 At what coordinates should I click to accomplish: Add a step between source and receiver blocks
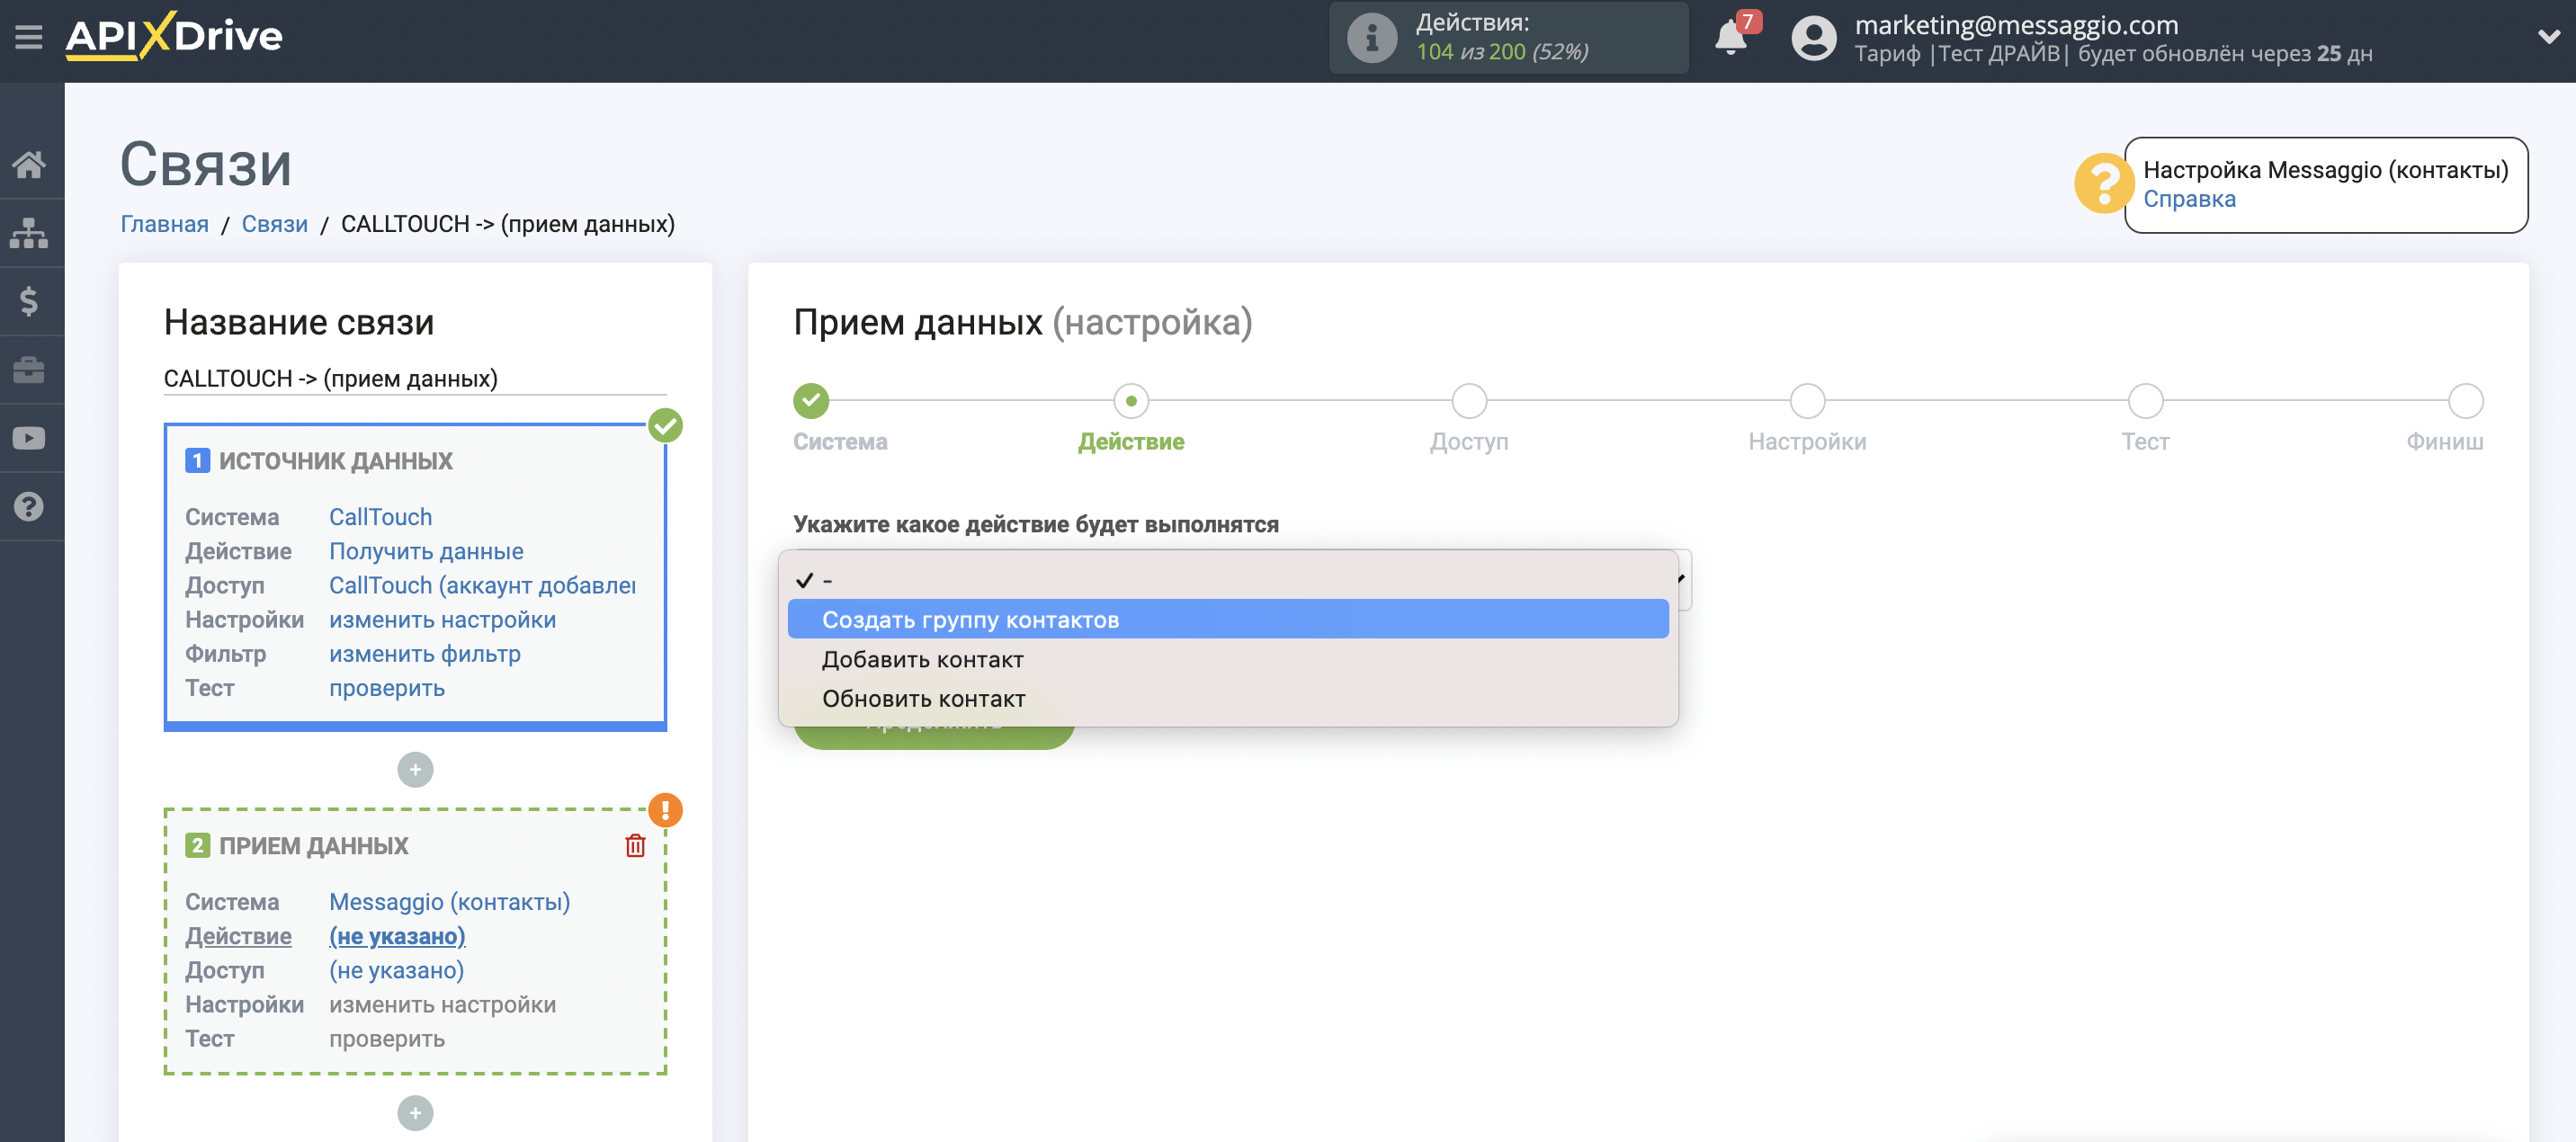tap(415, 770)
